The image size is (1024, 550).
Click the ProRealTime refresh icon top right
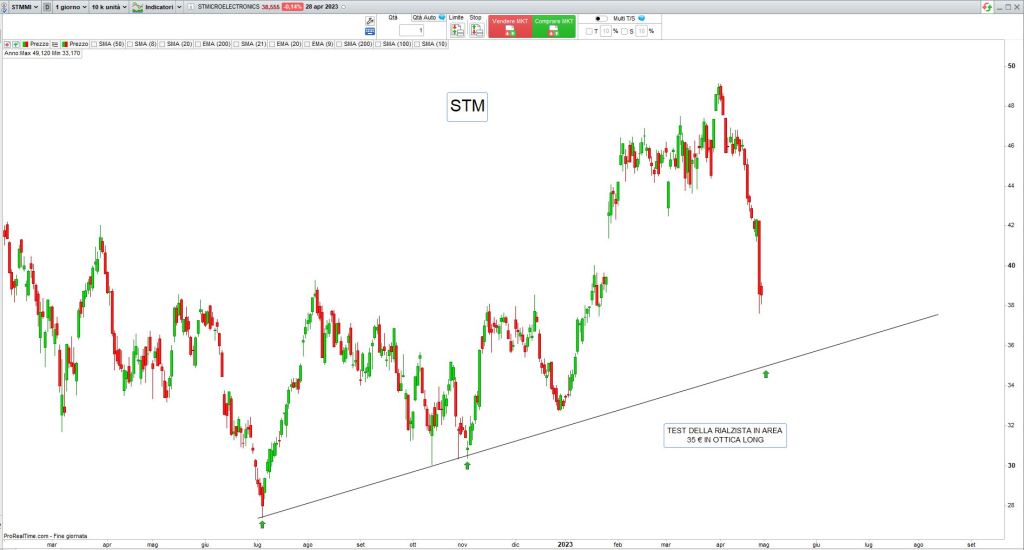pyautogui.click(x=987, y=7)
